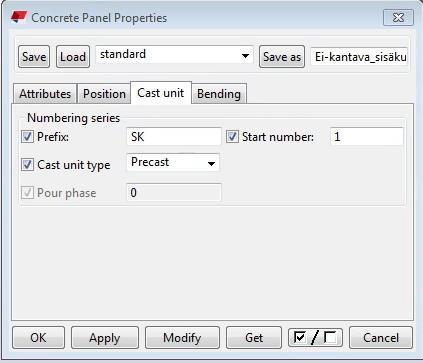The image size is (423, 363).
Task: Click the Save as button
Action: (282, 57)
